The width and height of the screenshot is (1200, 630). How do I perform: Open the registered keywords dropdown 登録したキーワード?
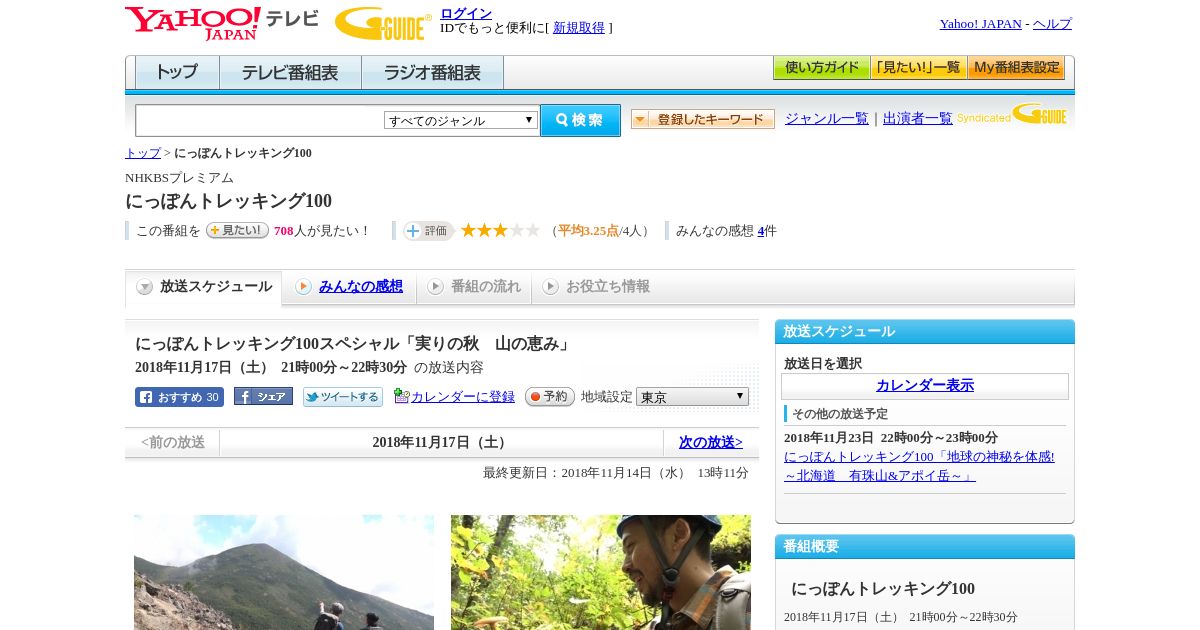703,119
